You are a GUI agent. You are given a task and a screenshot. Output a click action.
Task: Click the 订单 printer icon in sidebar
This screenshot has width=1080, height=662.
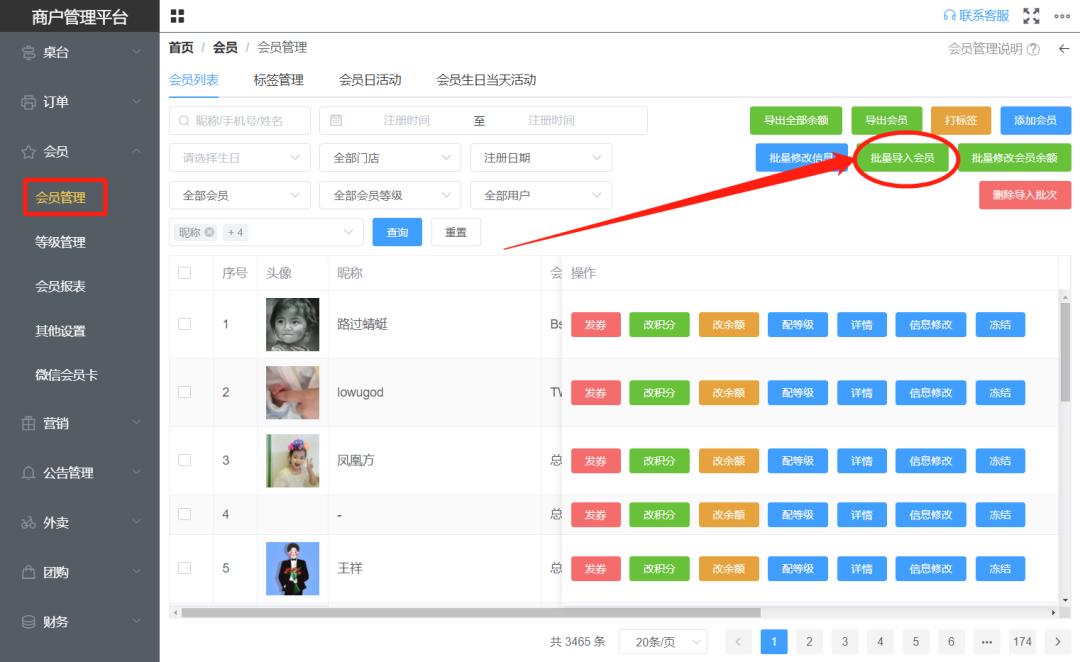click(28, 102)
